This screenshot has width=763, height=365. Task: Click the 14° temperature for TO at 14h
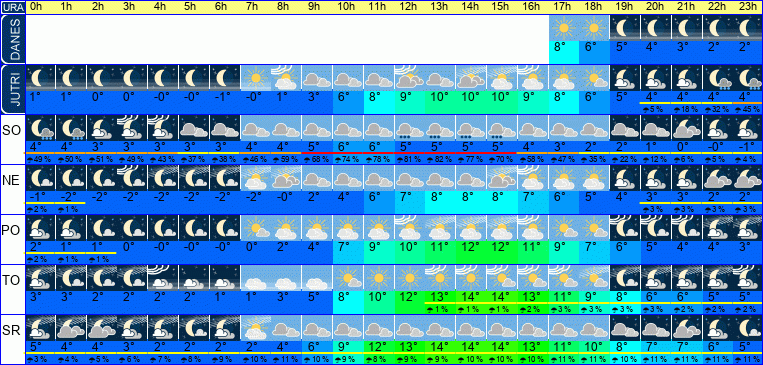470,297
